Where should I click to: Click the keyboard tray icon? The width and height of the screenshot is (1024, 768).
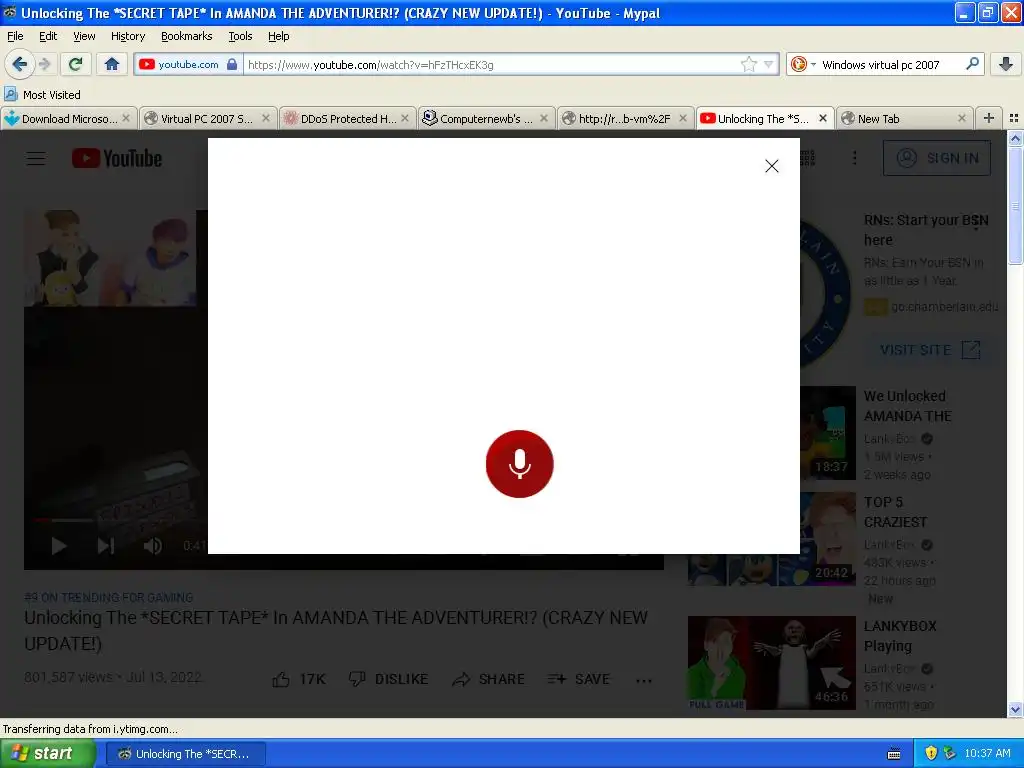pos(894,754)
